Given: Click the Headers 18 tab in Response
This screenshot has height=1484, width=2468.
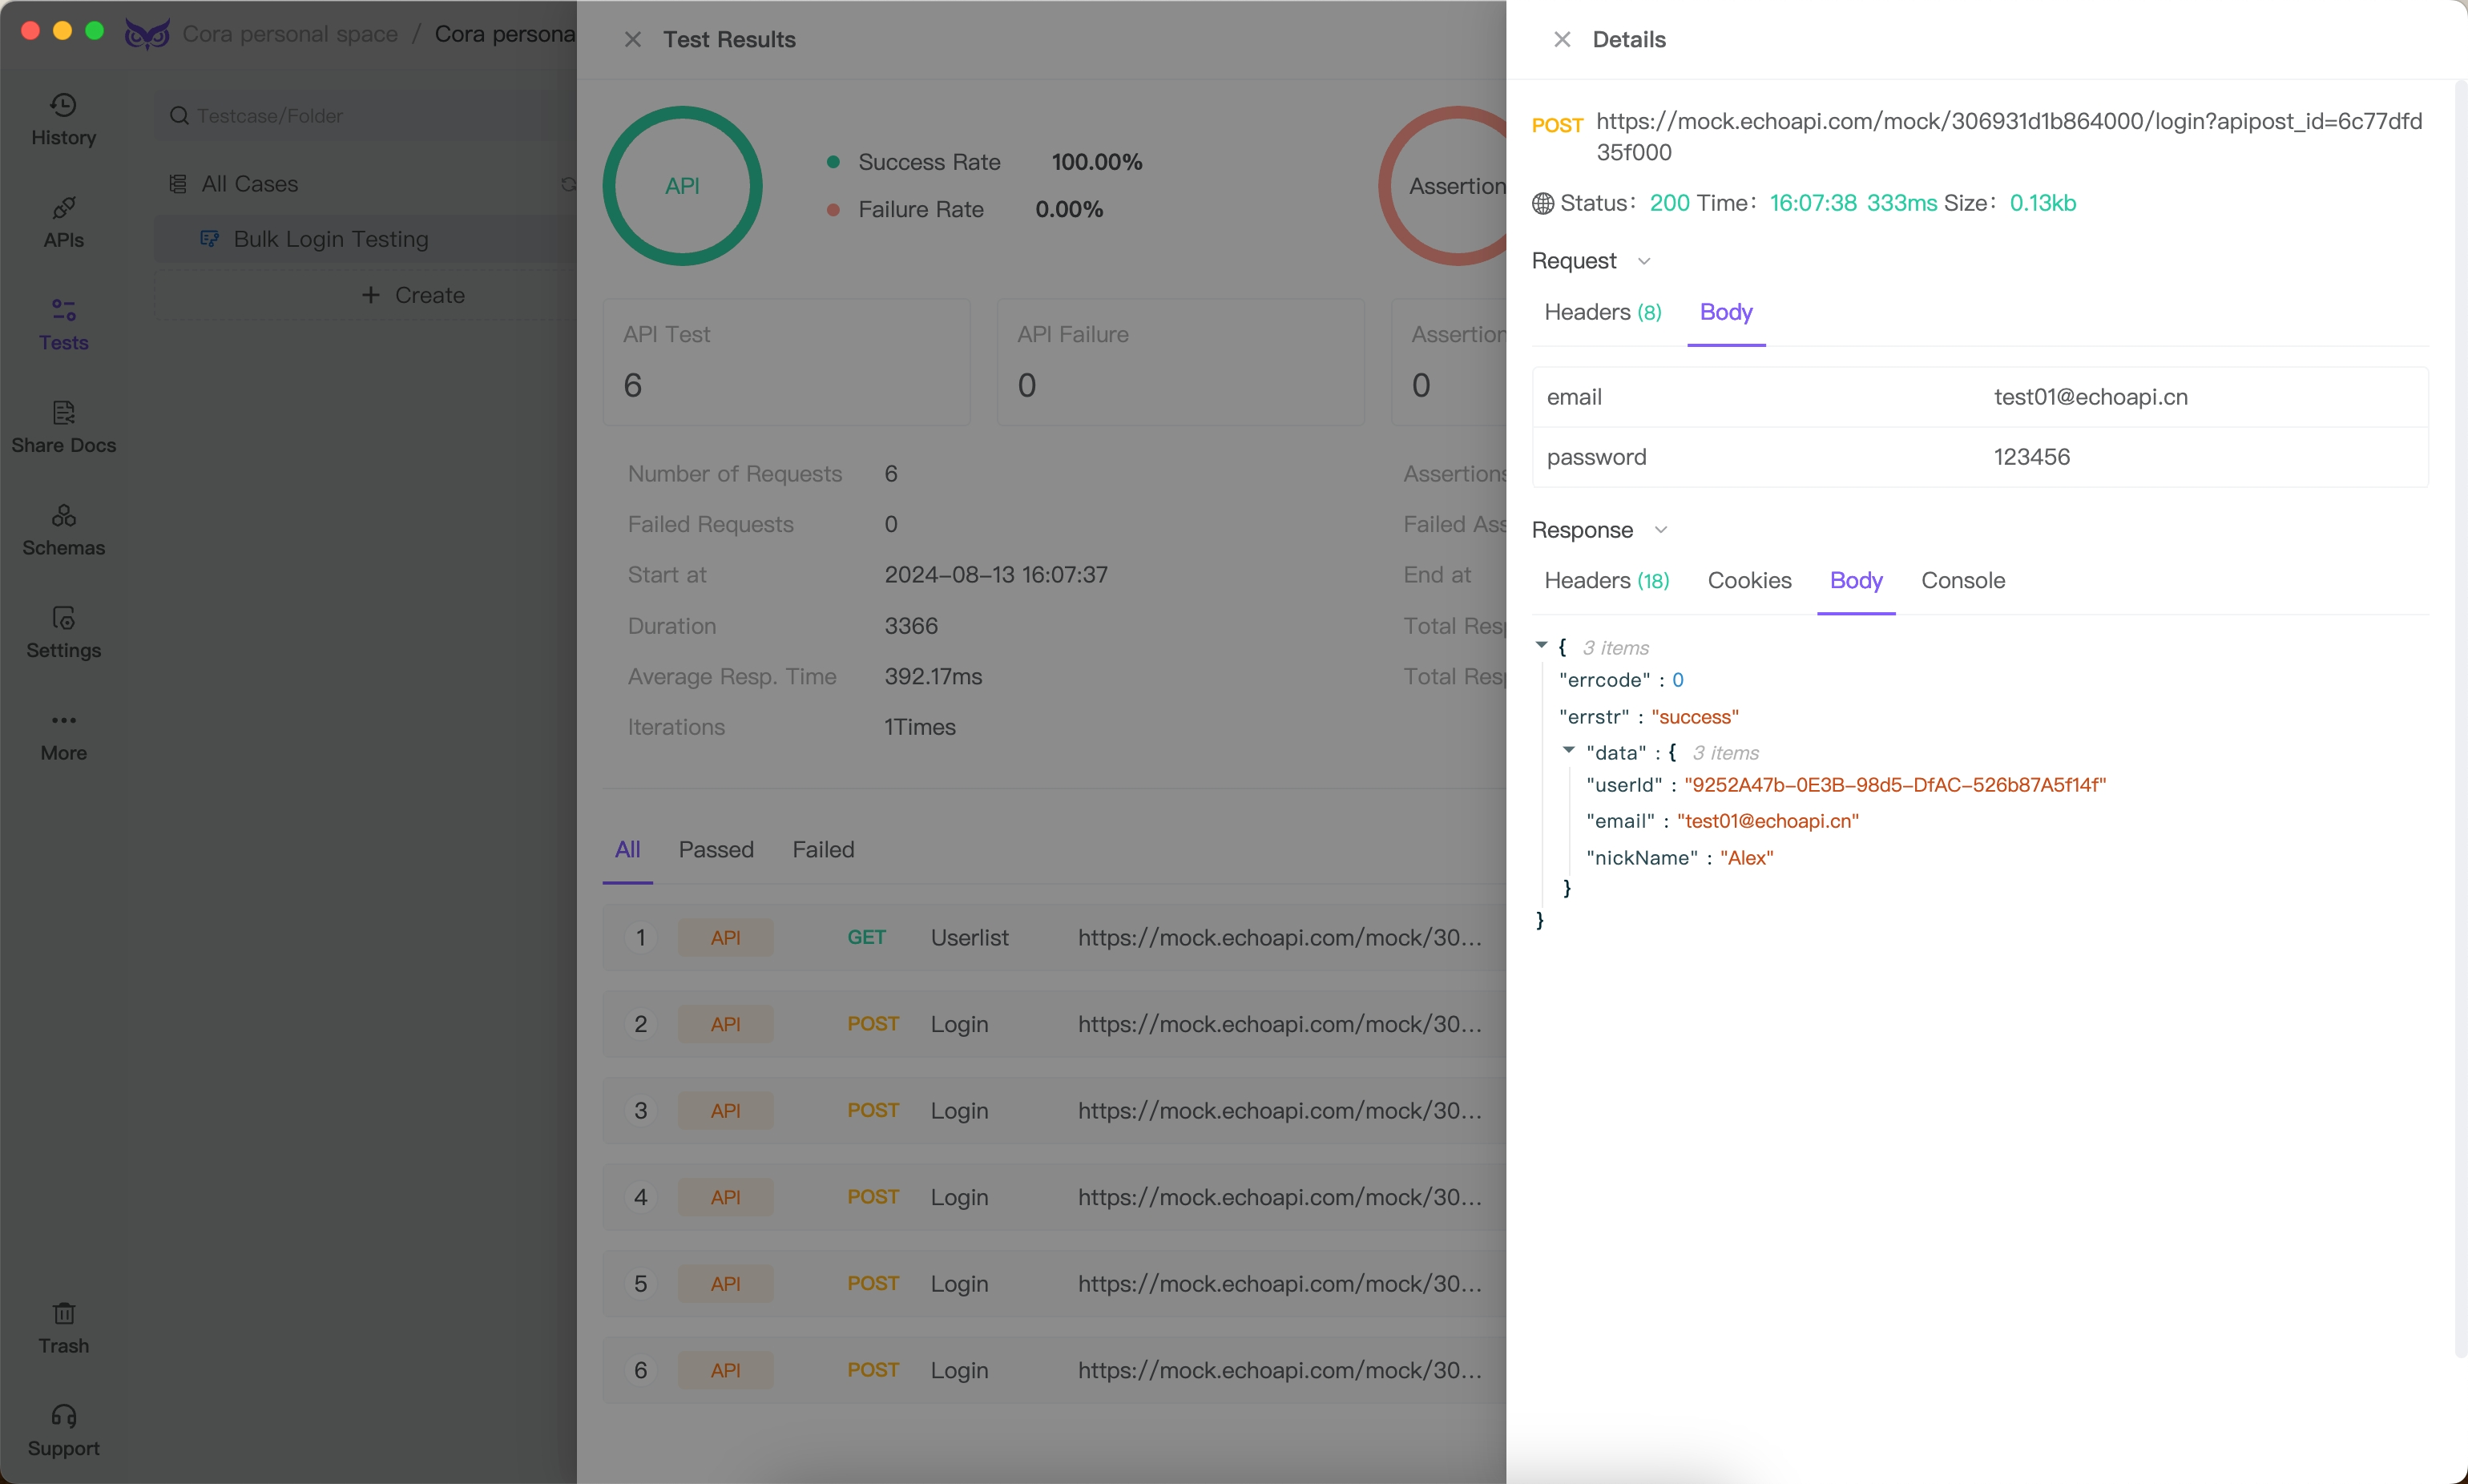Looking at the screenshot, I should 1606,580.
